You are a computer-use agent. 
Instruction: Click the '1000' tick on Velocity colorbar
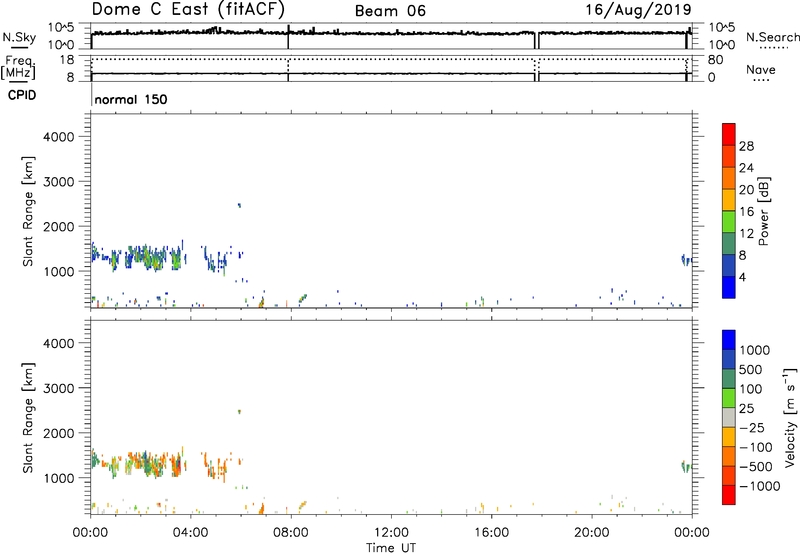click(755, 350)
